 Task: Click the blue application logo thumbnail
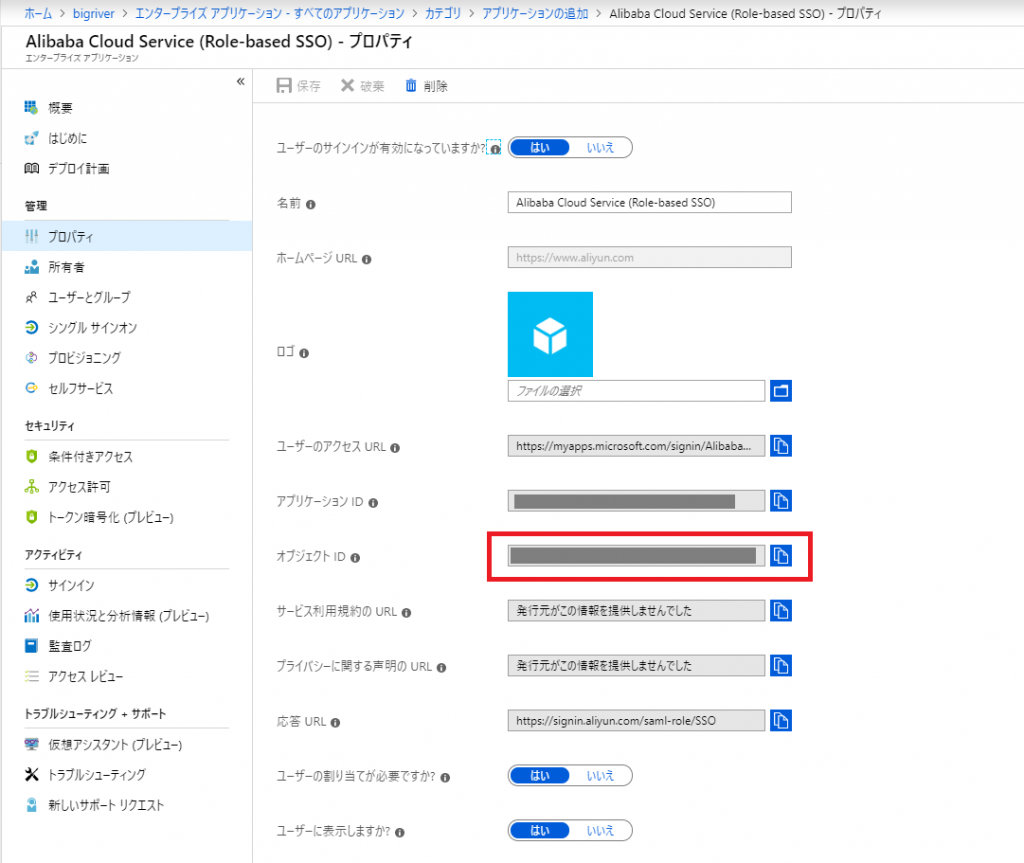[551, 334]
